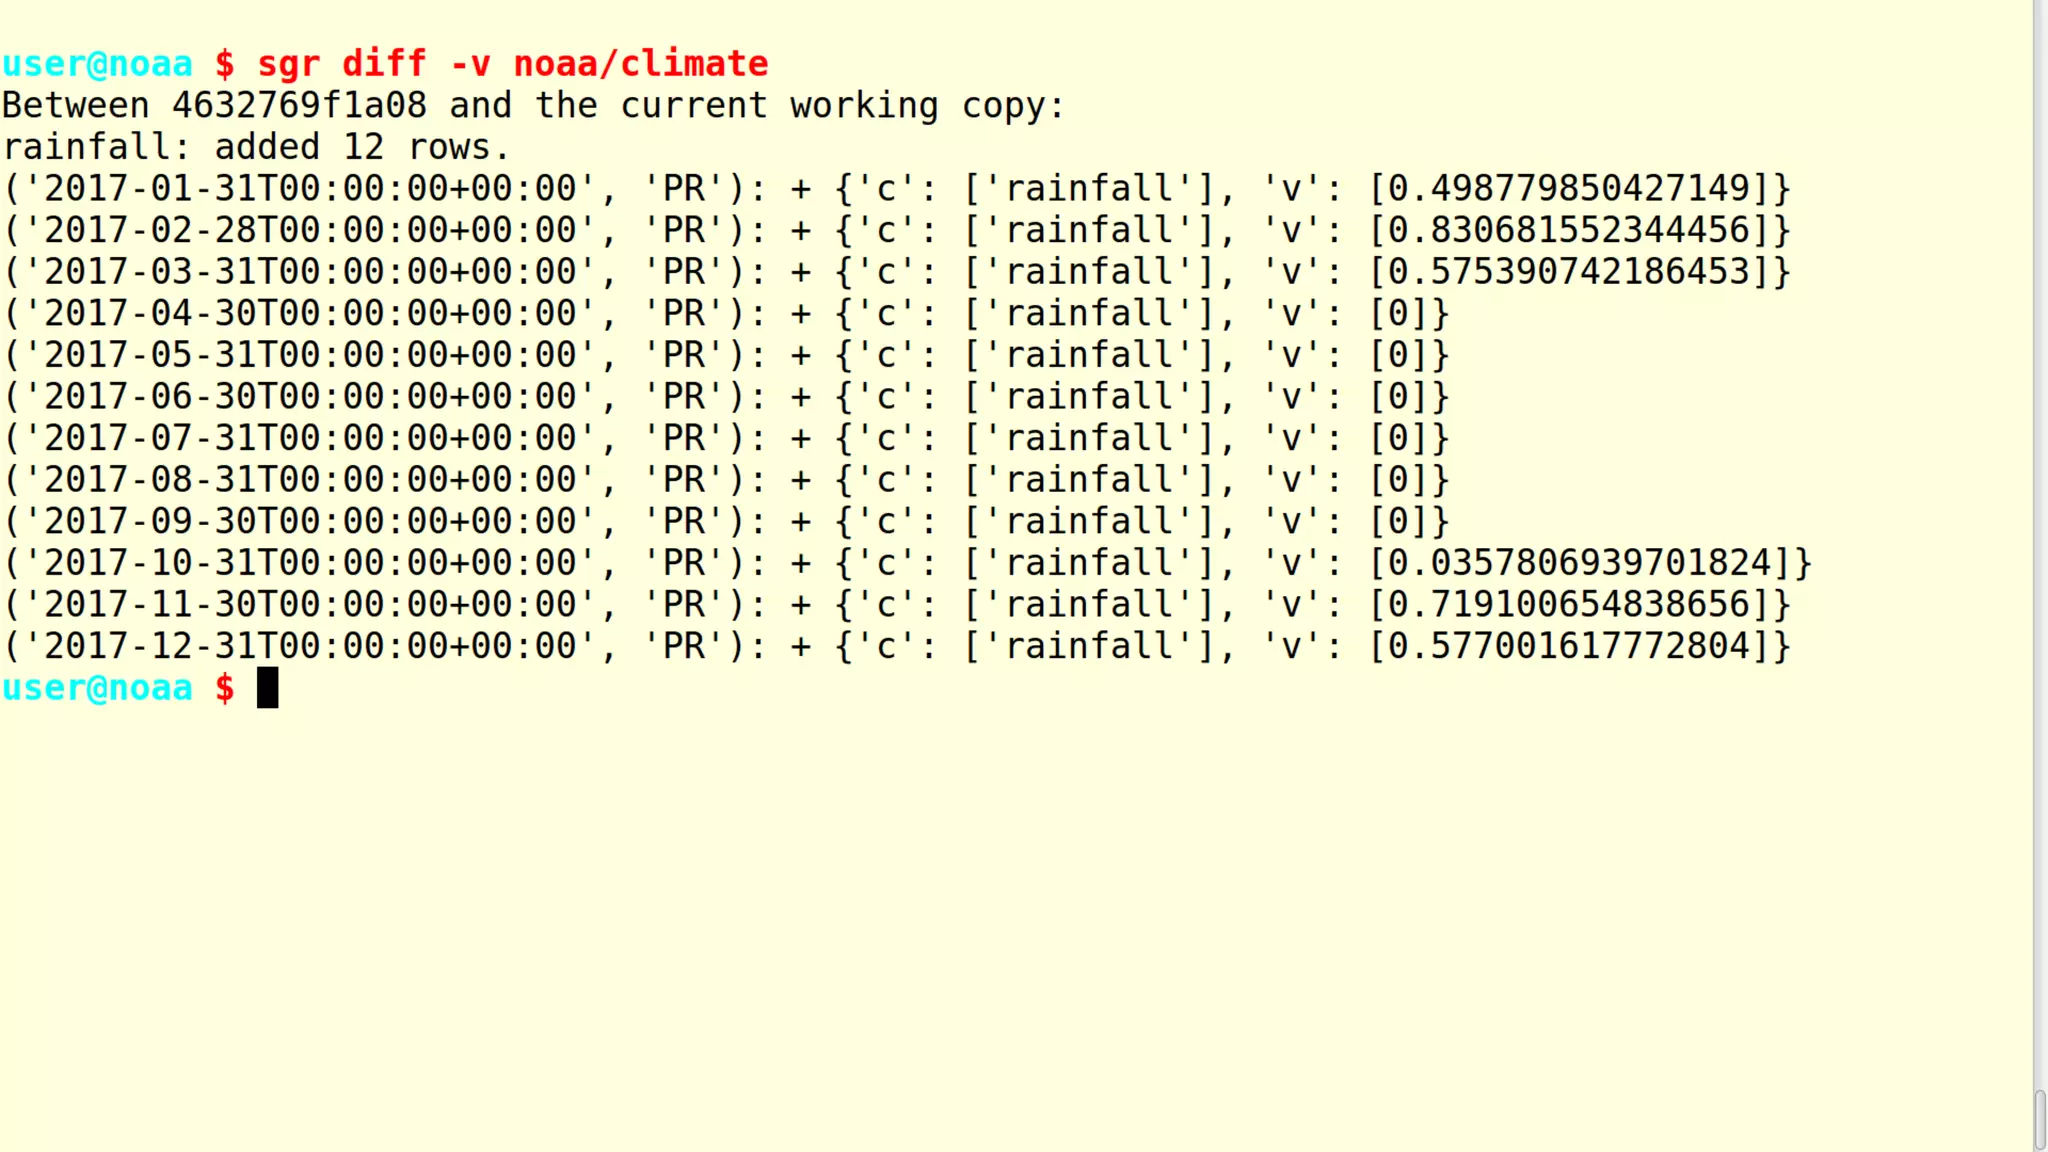This screenshot has width=2048, height=1152.
Task: Click the terminal cursor block at the prompt
Action: [267, 688]
